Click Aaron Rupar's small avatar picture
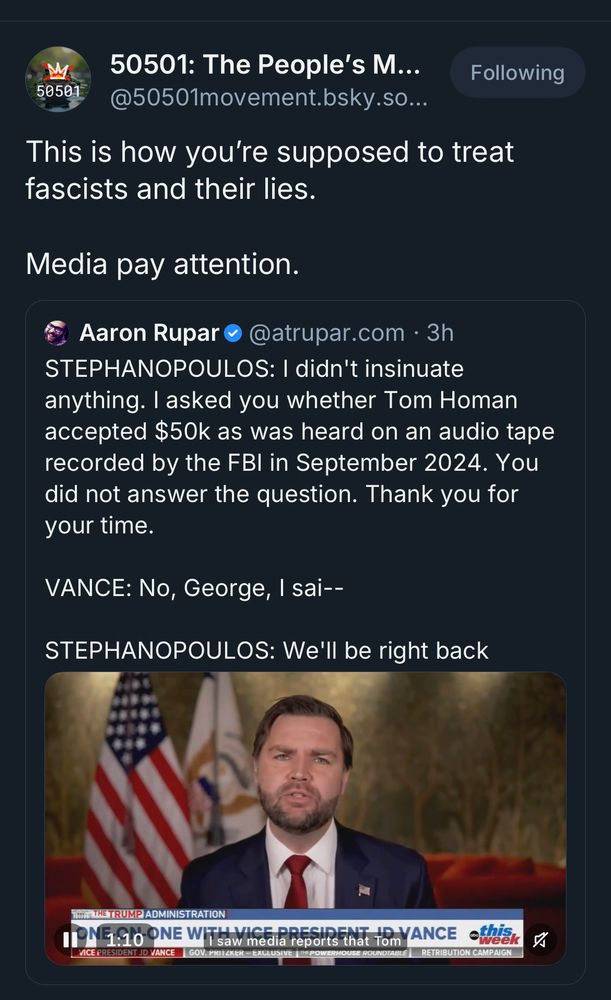 click(58, 332)
